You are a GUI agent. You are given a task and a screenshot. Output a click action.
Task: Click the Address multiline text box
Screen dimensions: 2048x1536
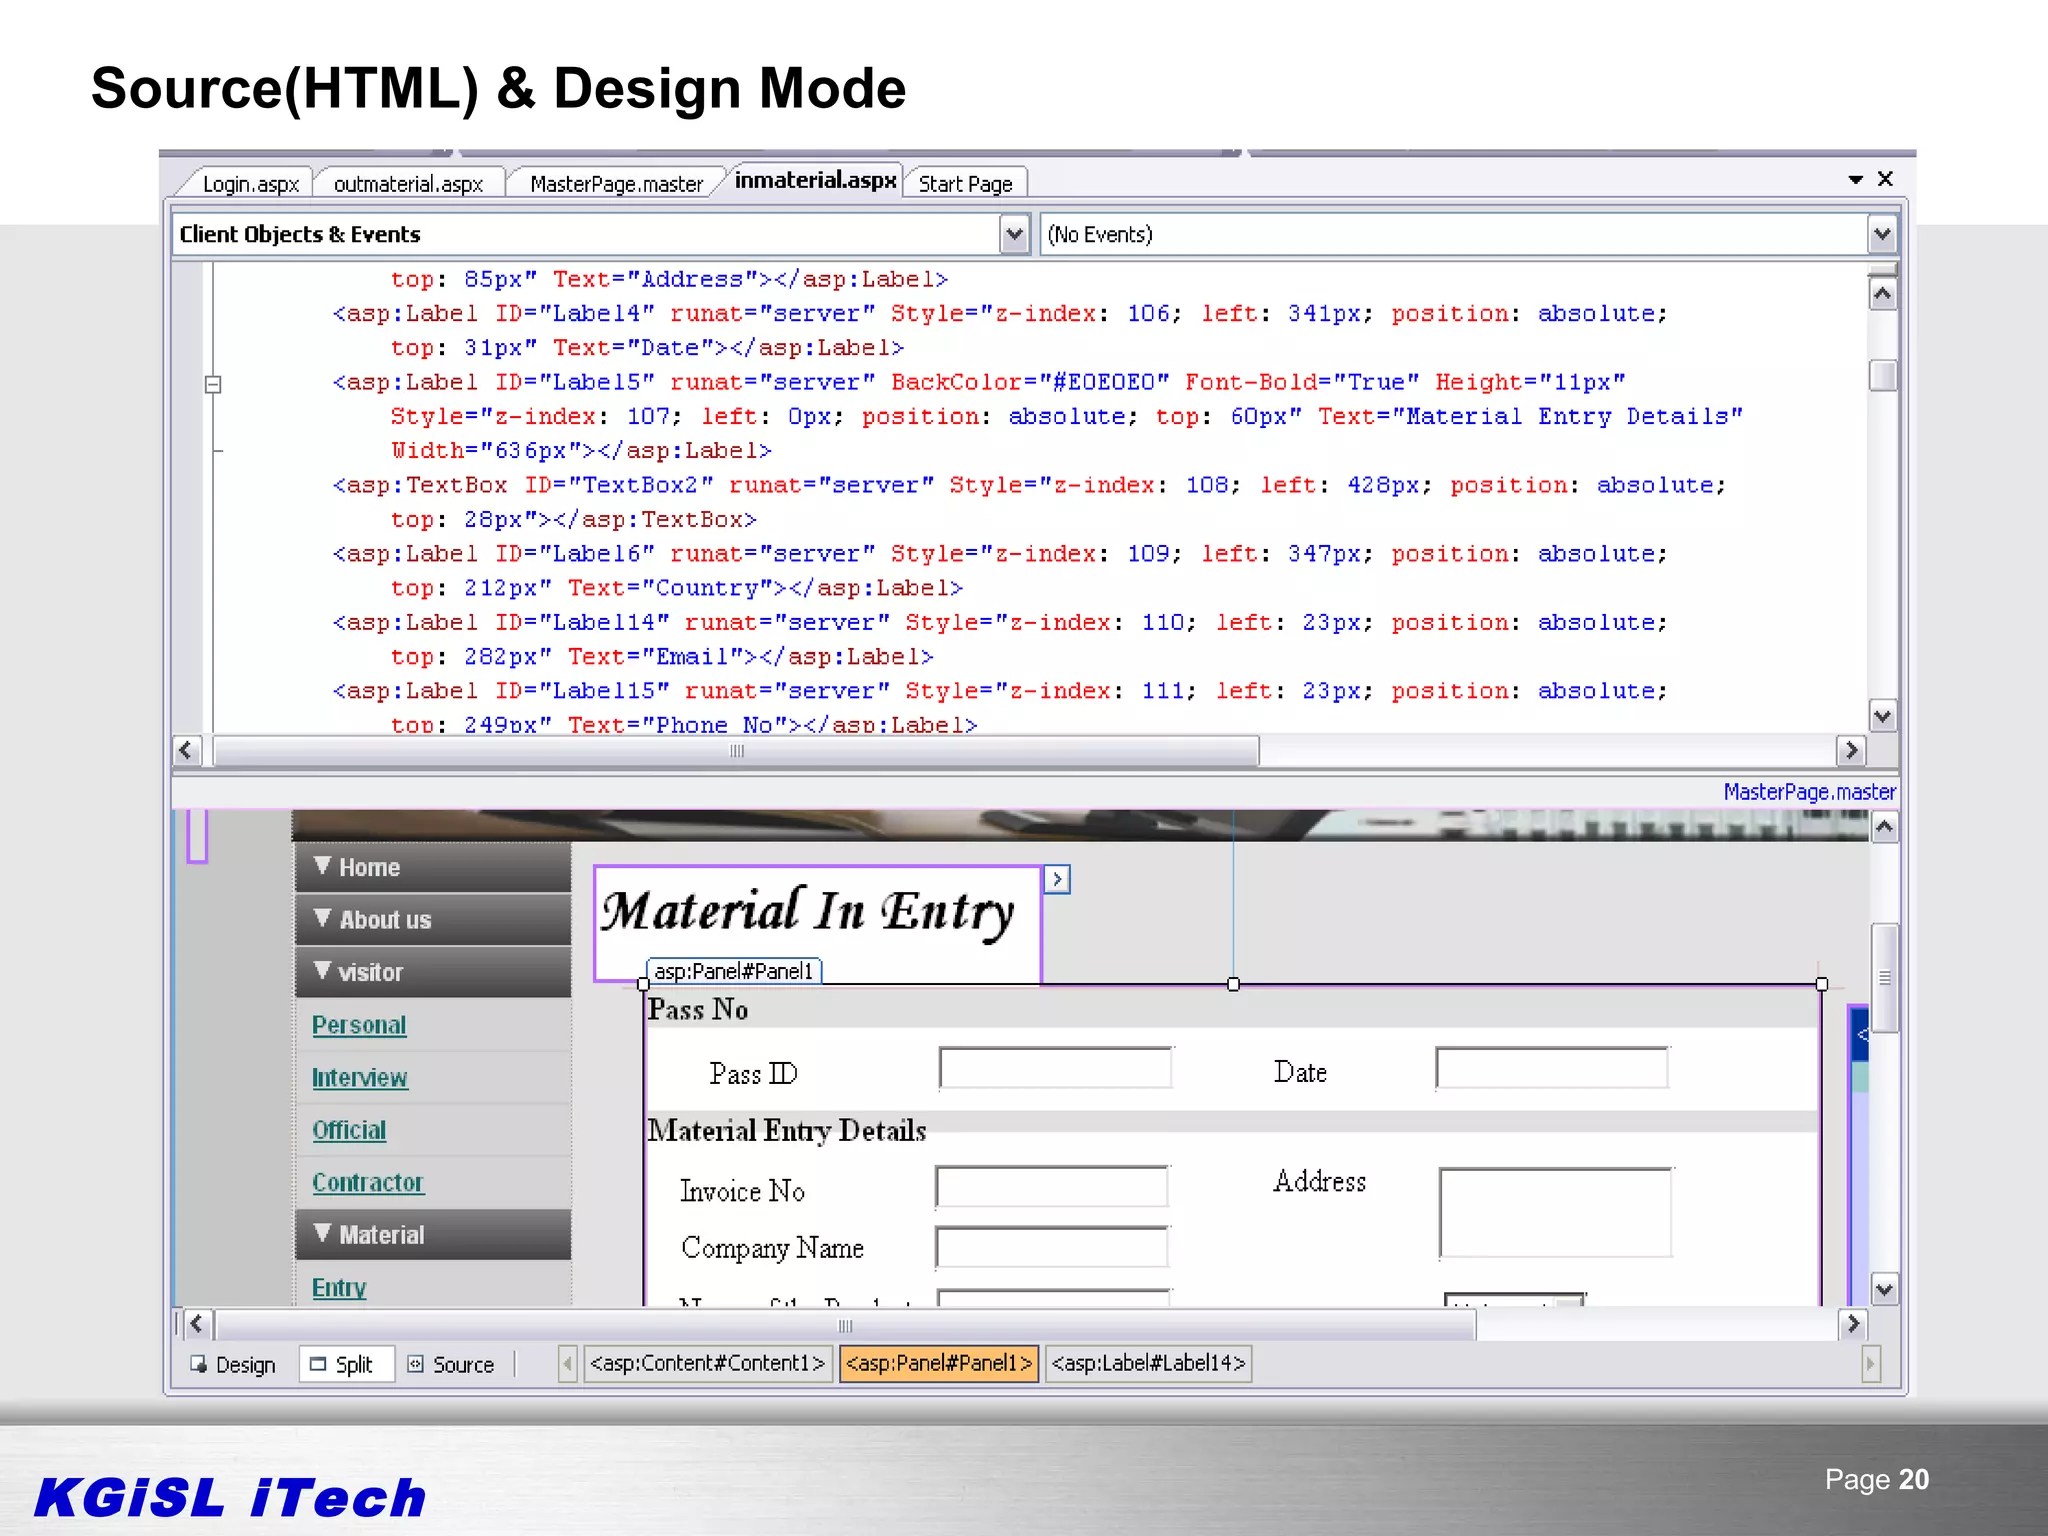click(1555, 1212)
